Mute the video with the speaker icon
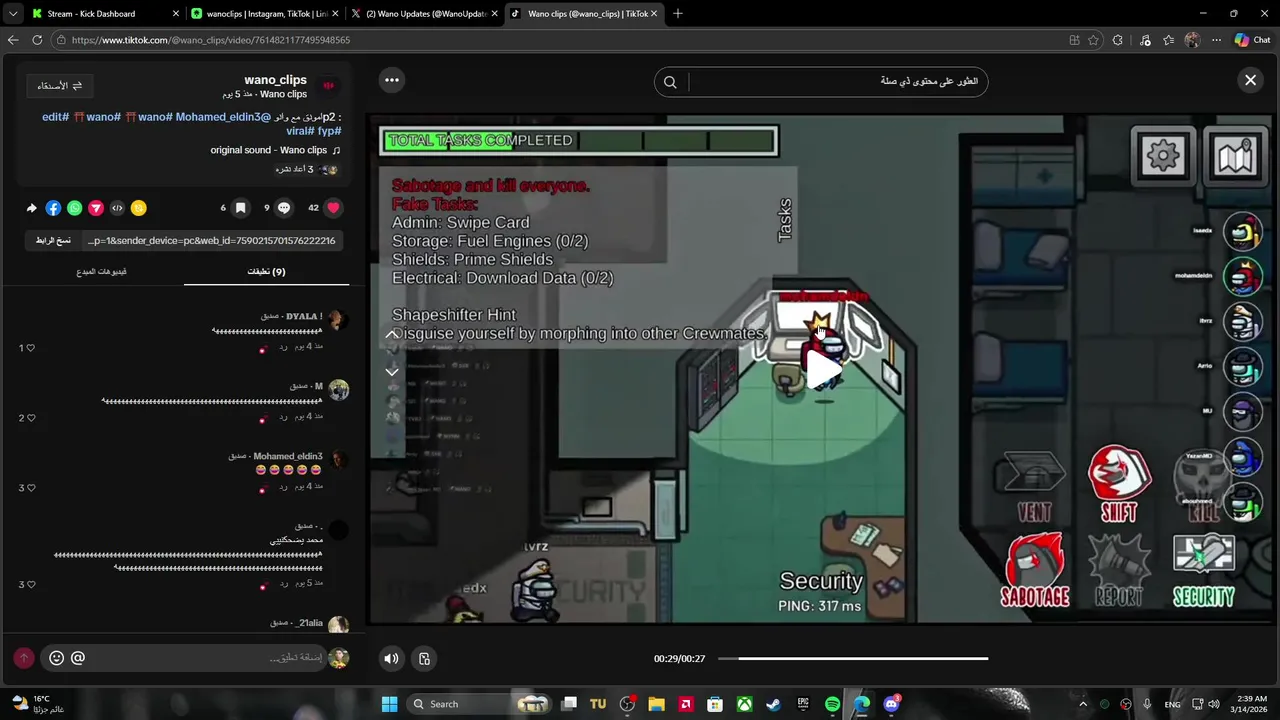 pyautogui.click(x=391, y=658)
